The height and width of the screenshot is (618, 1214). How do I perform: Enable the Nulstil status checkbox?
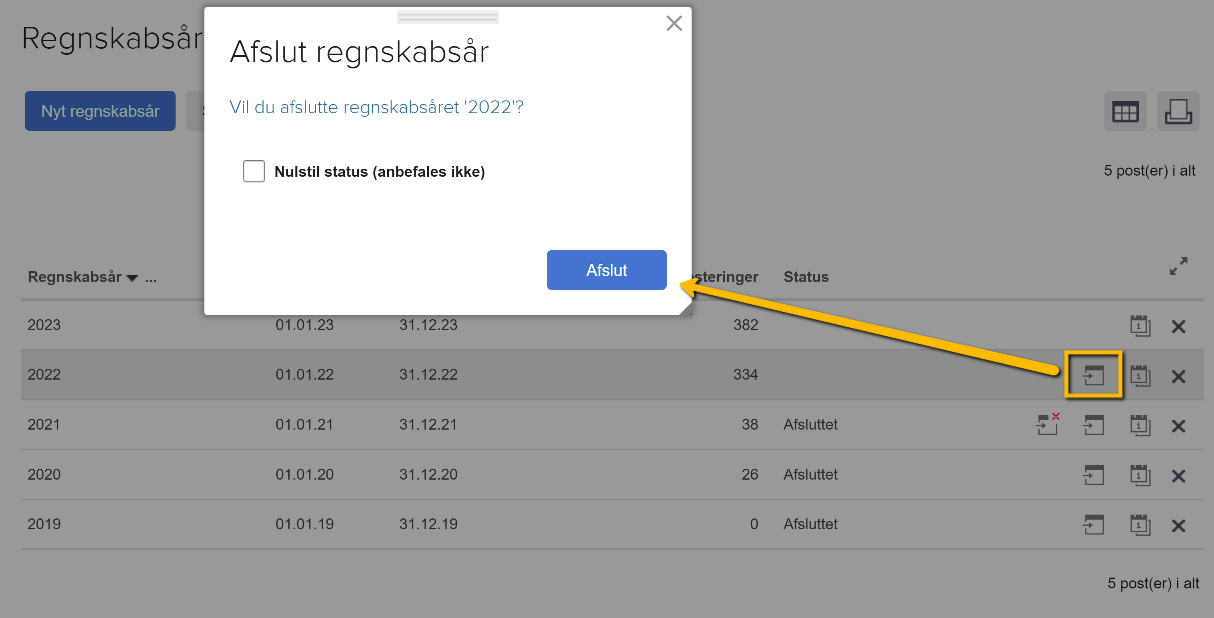coord(254,172)
